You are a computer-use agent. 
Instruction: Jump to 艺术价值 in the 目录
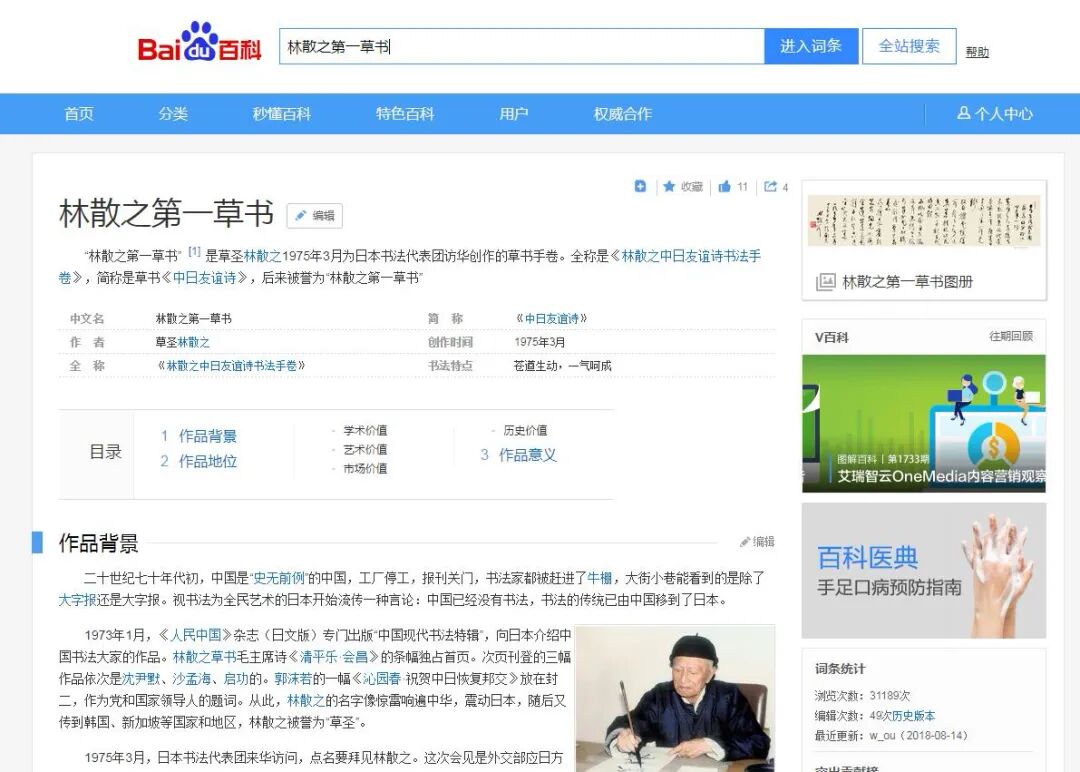365,450
